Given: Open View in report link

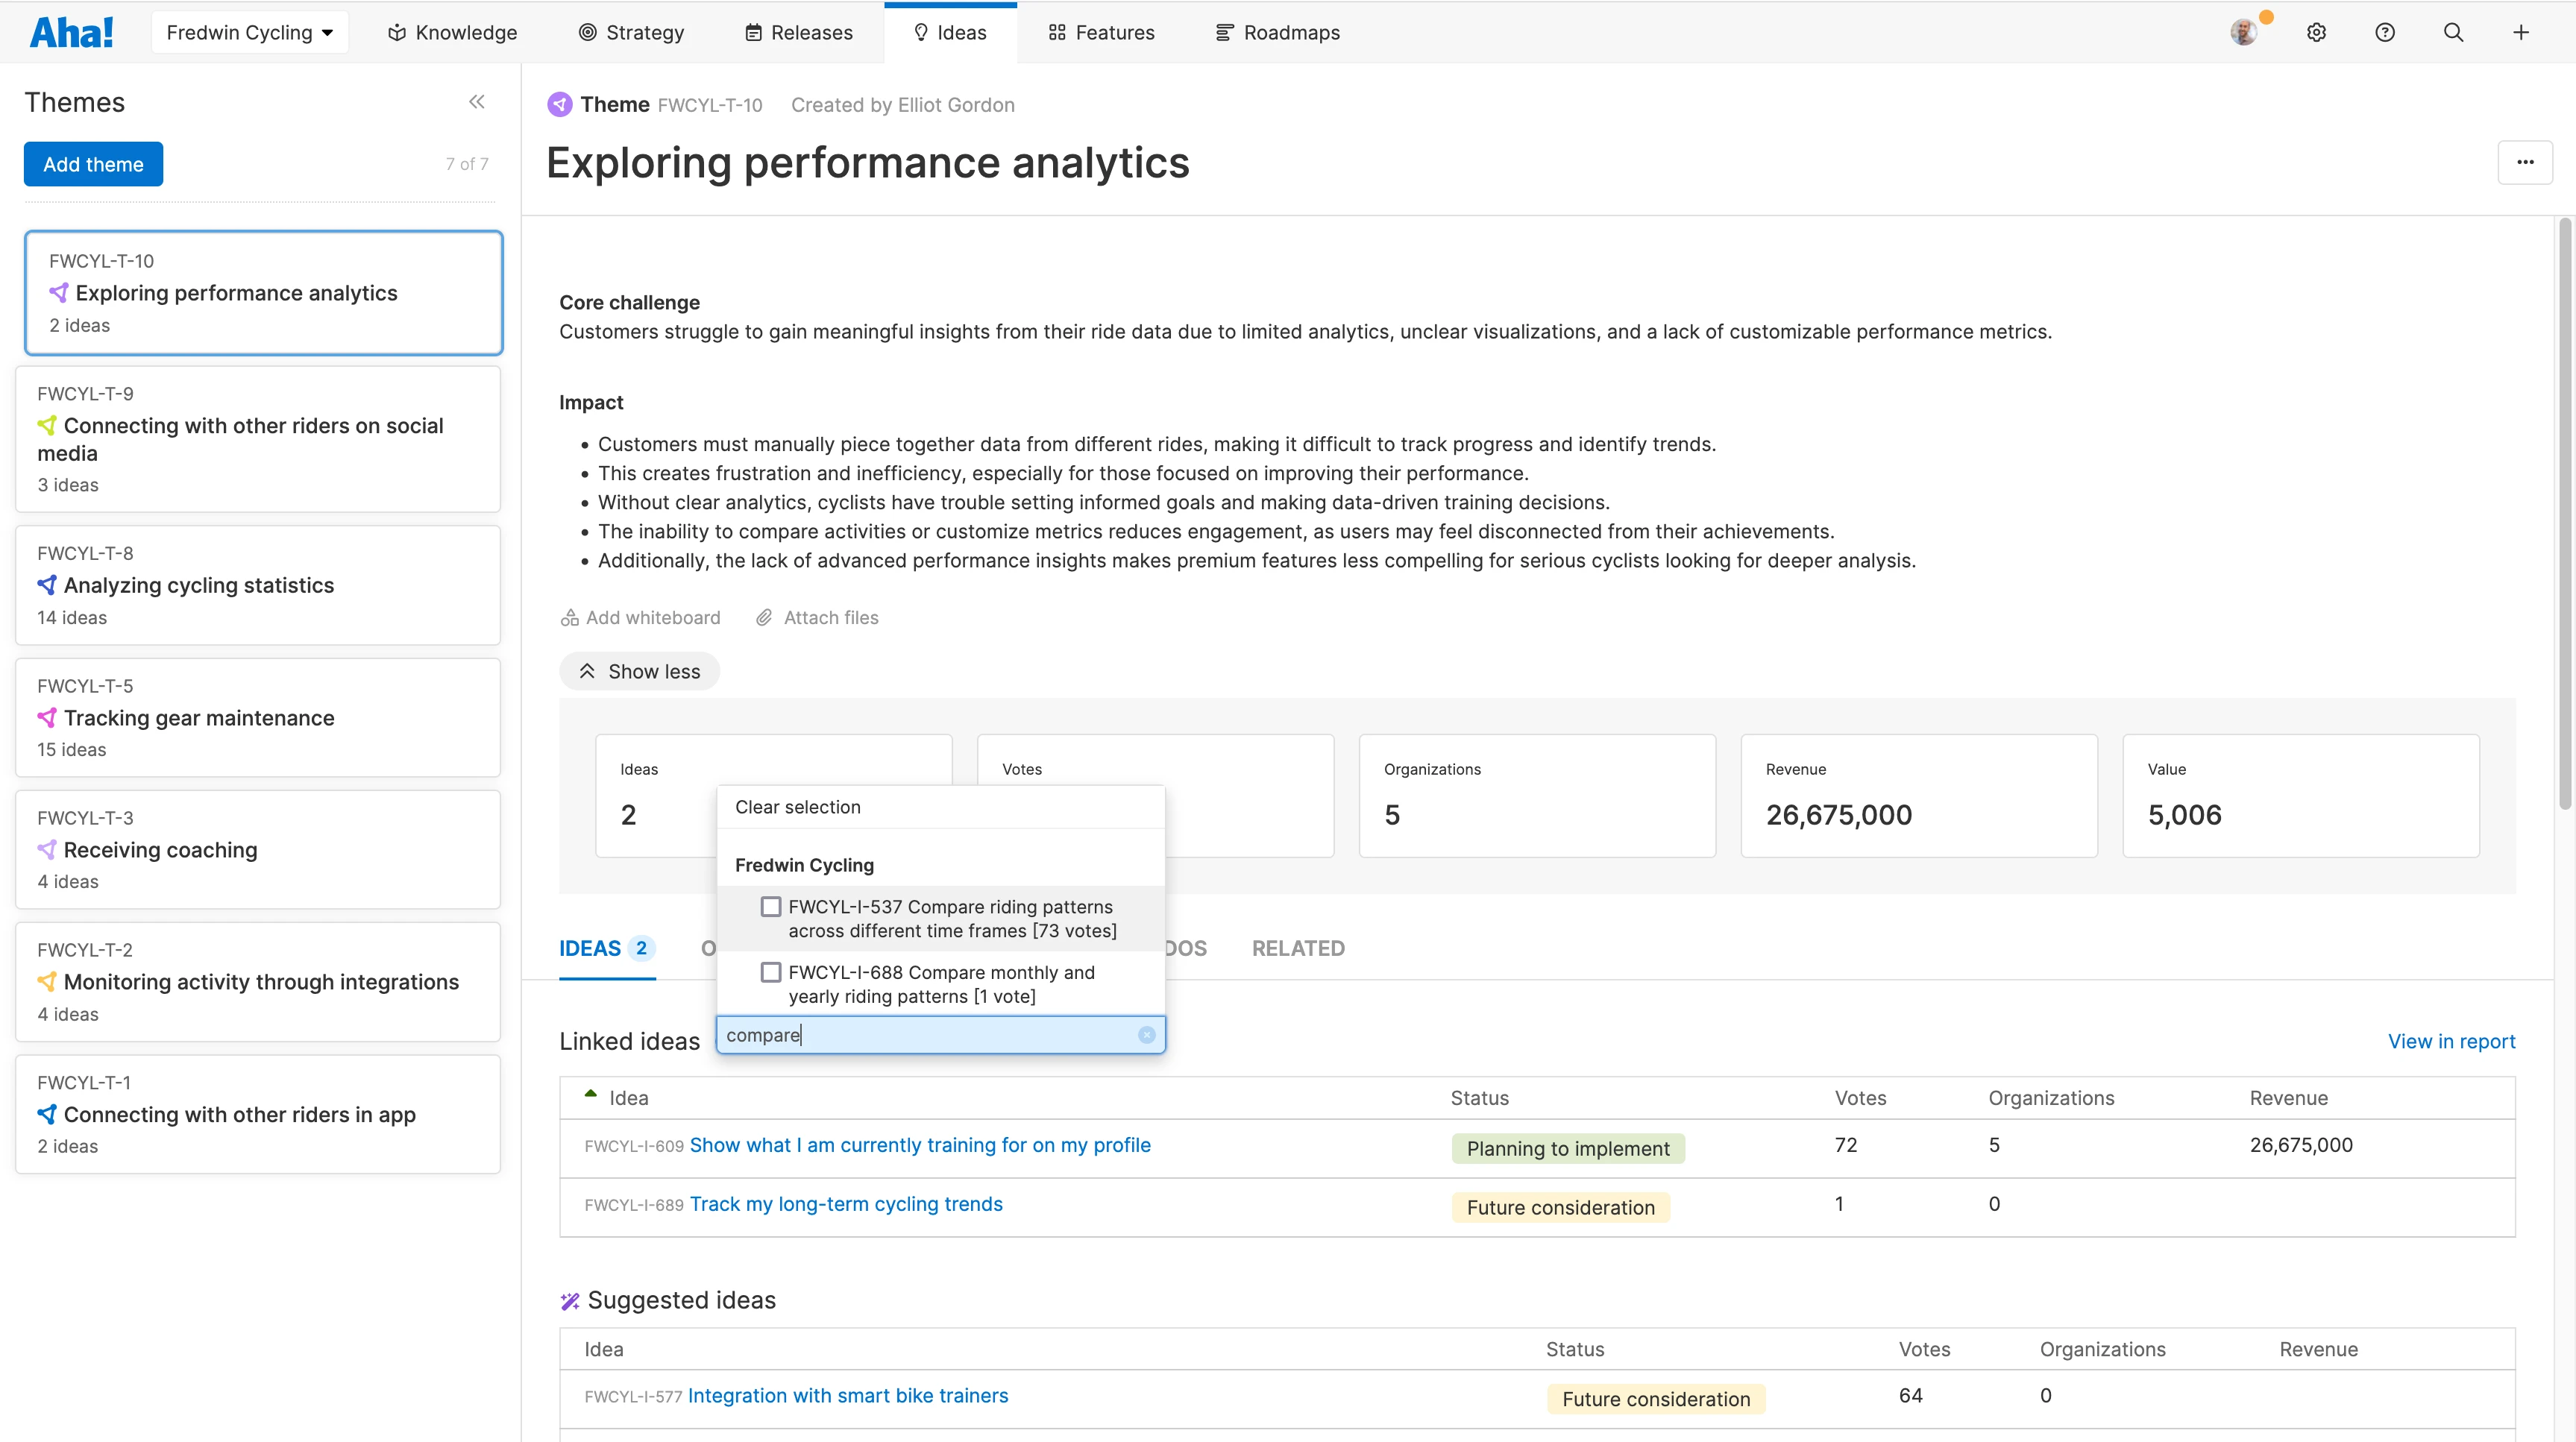Looking at the screenshot, I should point(2451,1041).
